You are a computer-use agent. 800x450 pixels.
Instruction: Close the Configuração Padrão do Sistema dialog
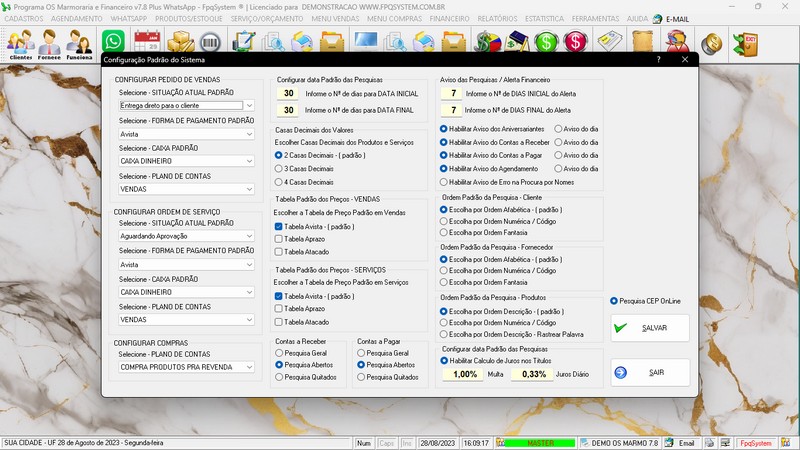(685, 60)
